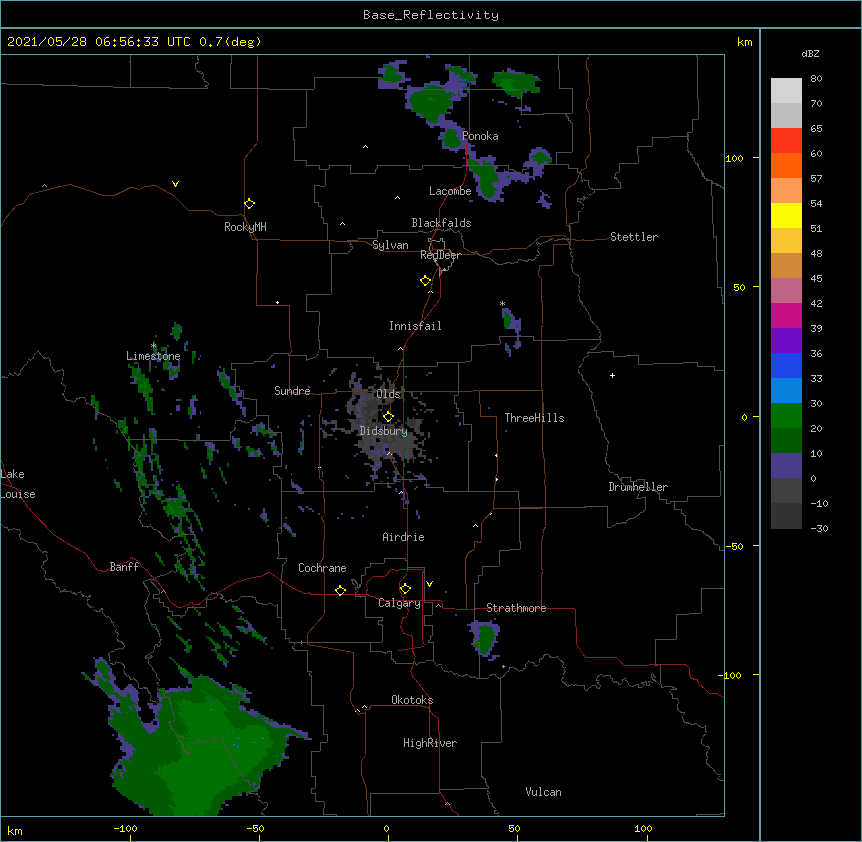Click the Didsbury city label
Viewport: 862px width, 842px height.
384,431
